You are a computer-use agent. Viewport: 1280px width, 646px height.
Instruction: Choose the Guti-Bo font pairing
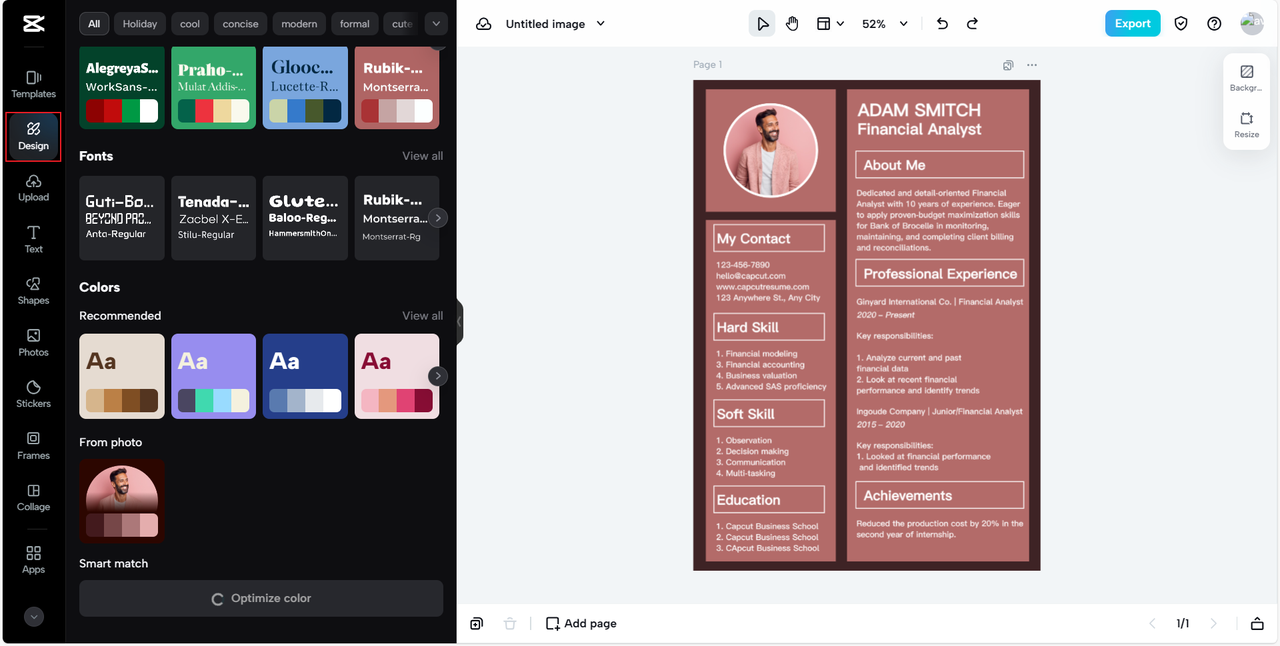(x=122, y=218)
